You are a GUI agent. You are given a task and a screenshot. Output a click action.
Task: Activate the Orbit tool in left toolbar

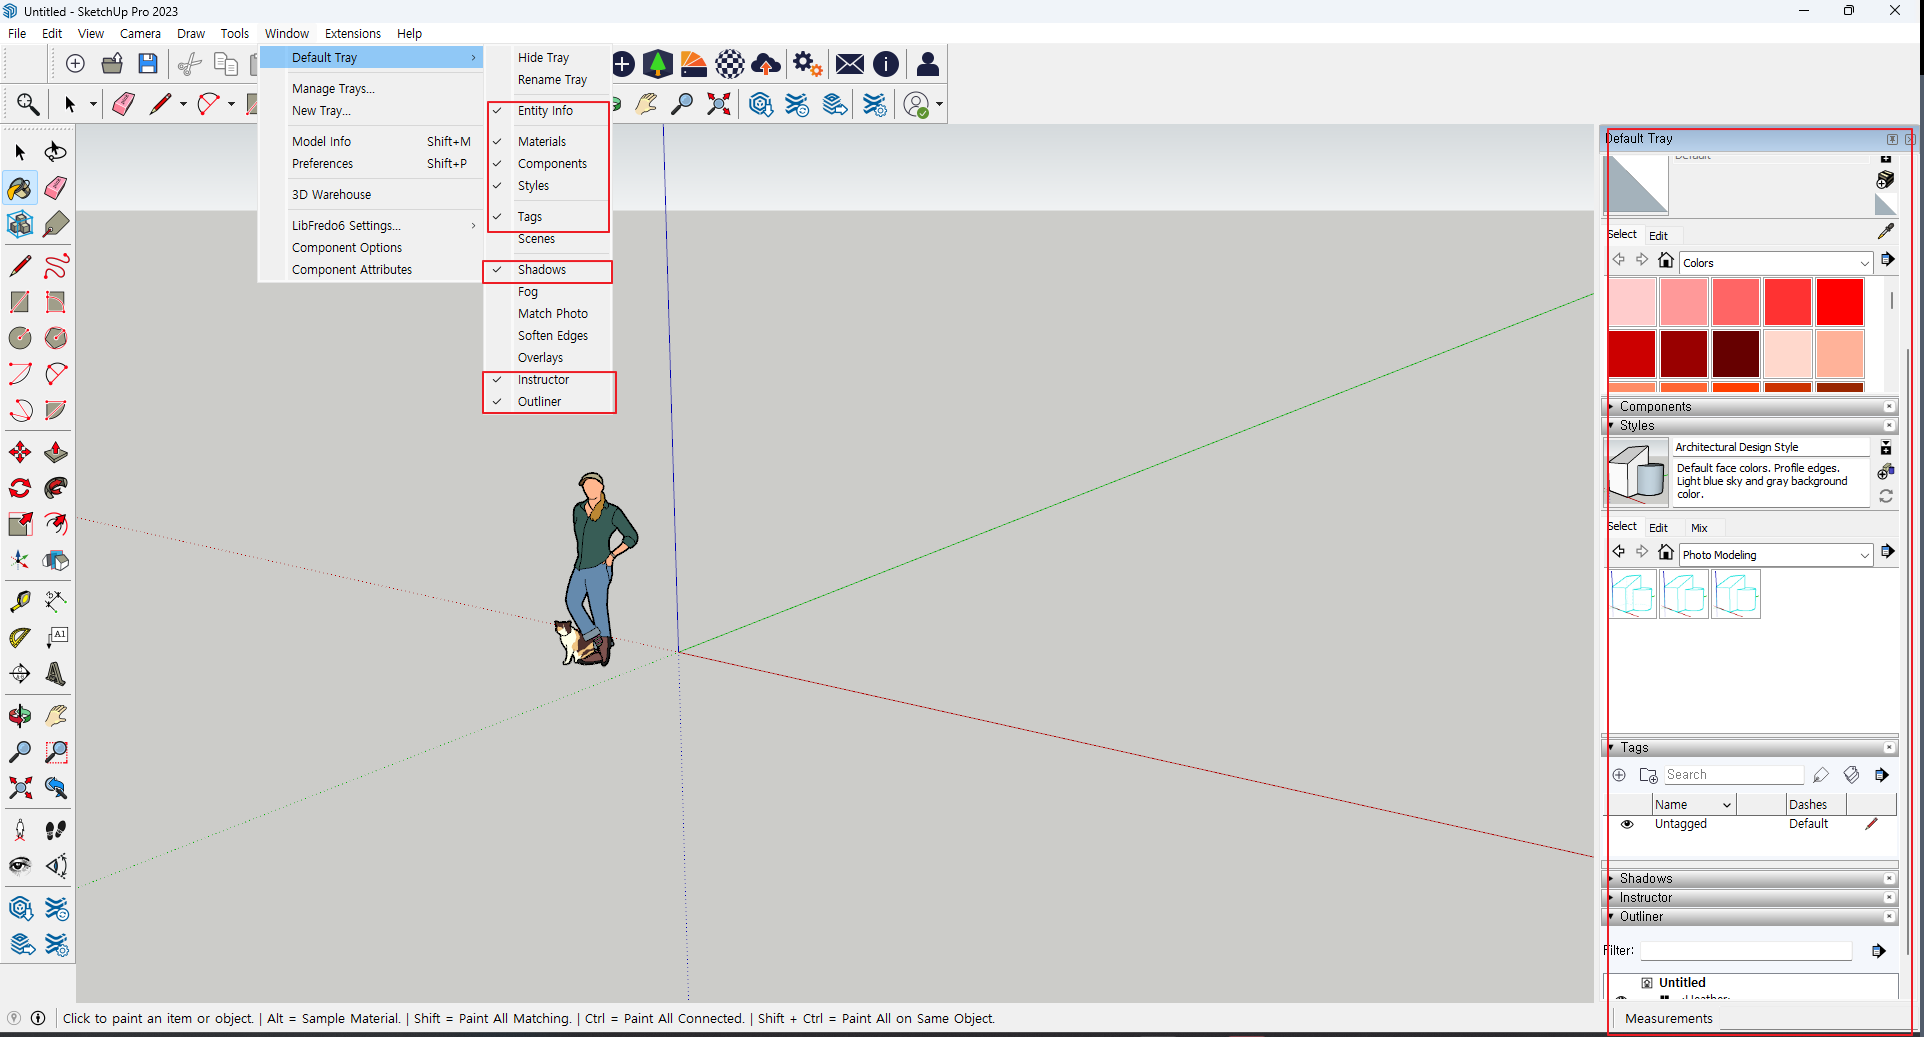click(20, 716)
